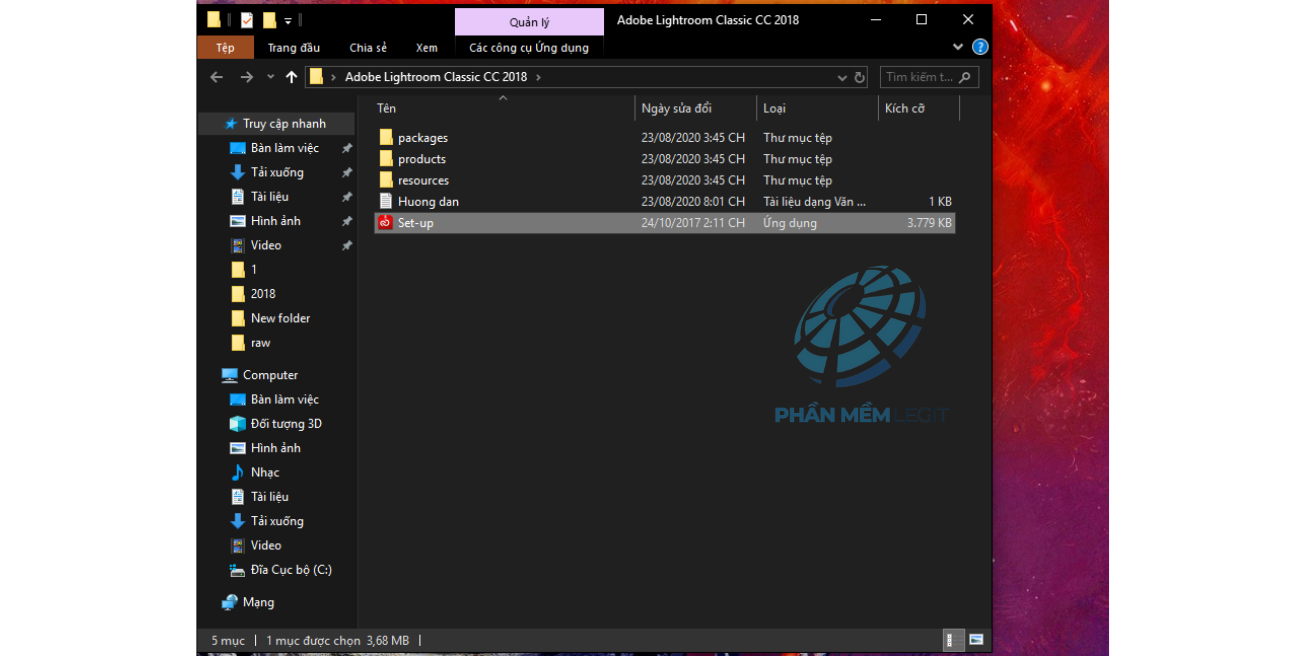Minimize the Explorer window
Image resolution: width=1305 pixels, height=656 pixels.
point(875,20)
